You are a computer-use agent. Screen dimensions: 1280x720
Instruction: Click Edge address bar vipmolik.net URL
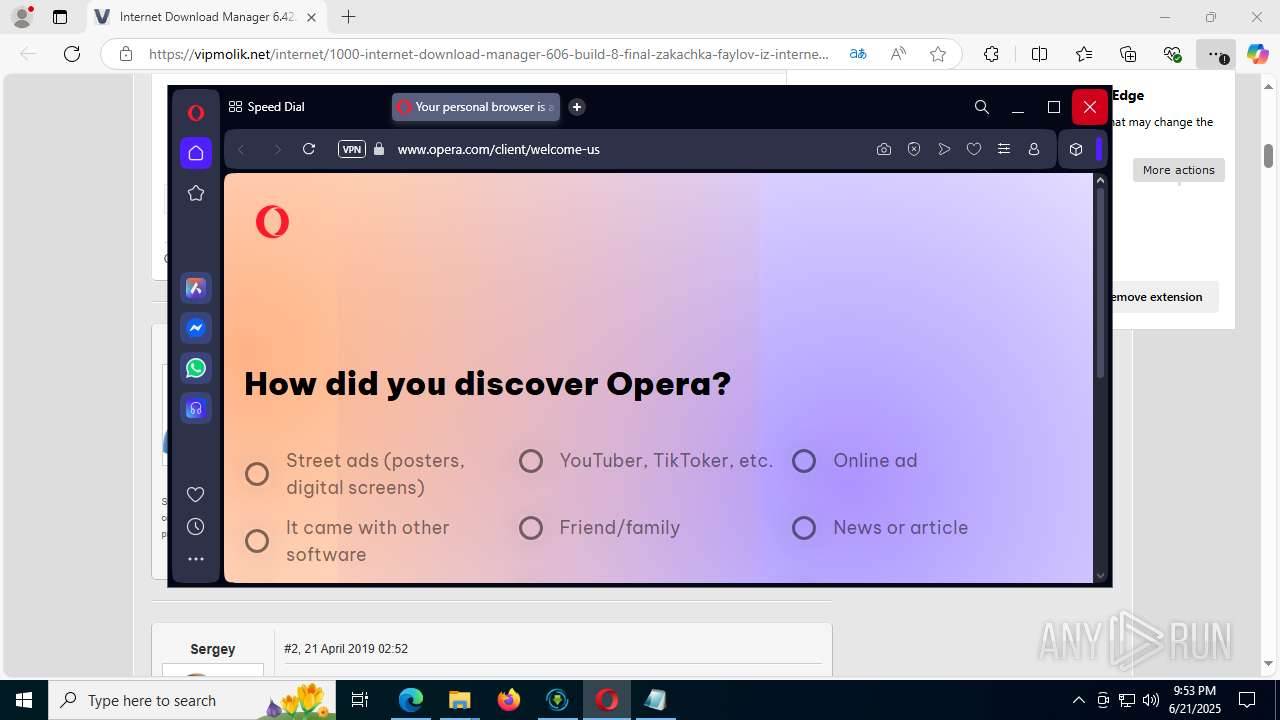[489, 54]
